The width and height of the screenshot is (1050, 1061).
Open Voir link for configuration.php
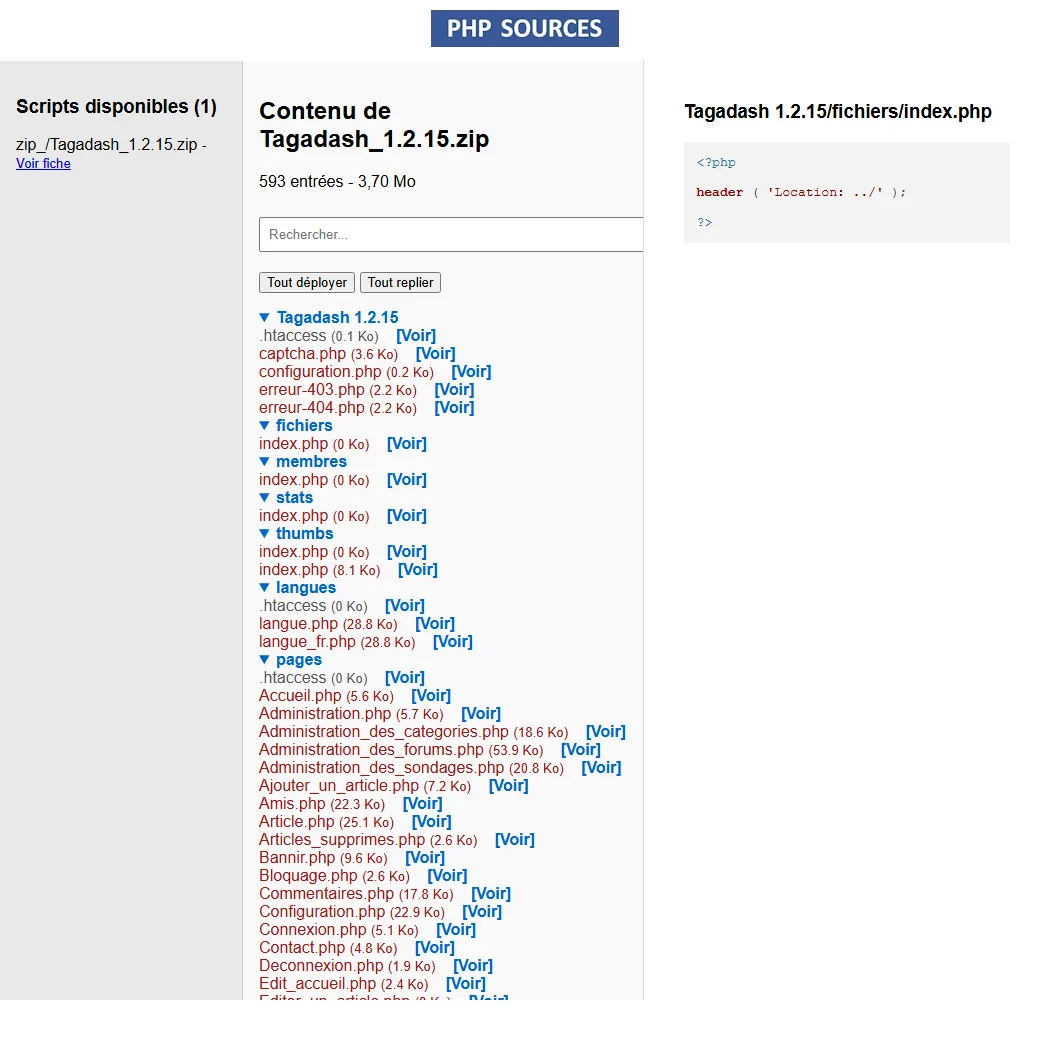471,372
